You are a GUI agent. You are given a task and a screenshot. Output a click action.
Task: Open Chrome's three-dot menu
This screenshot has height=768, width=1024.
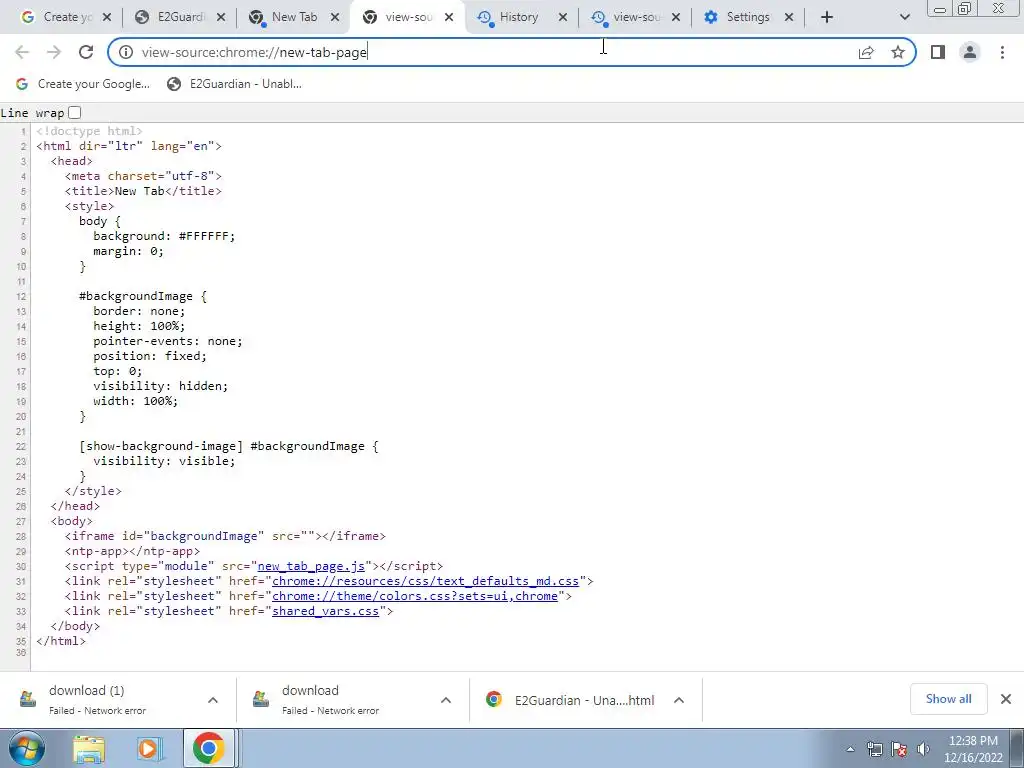click(1002, 52)
